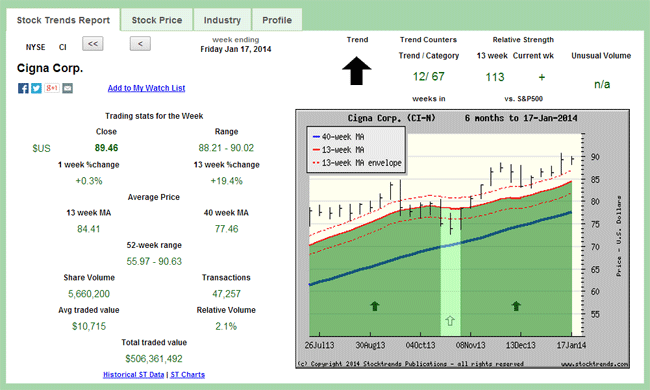Click trend counter 12/ 67
This screenshot has width=650, height=390.
coord(429,77)
